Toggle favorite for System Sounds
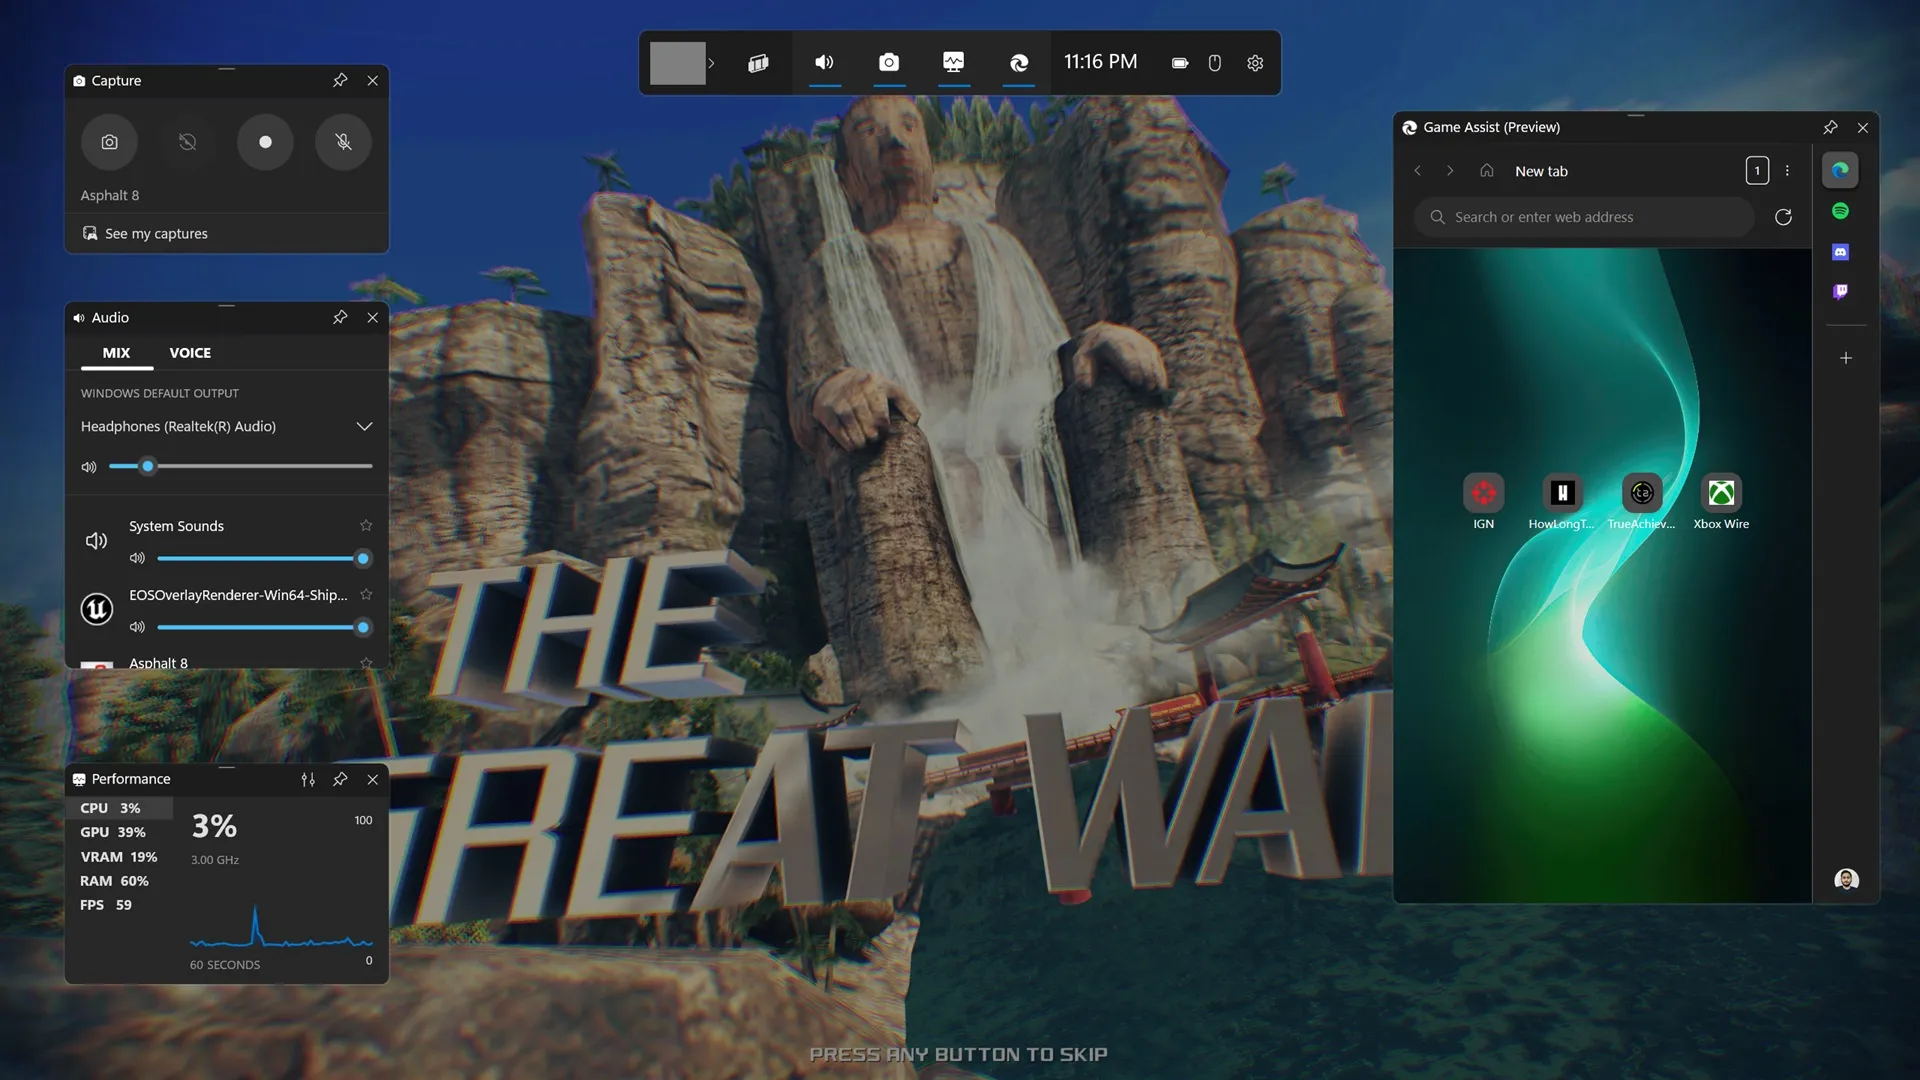The image size is (1920, 1080). pos(365,526)
